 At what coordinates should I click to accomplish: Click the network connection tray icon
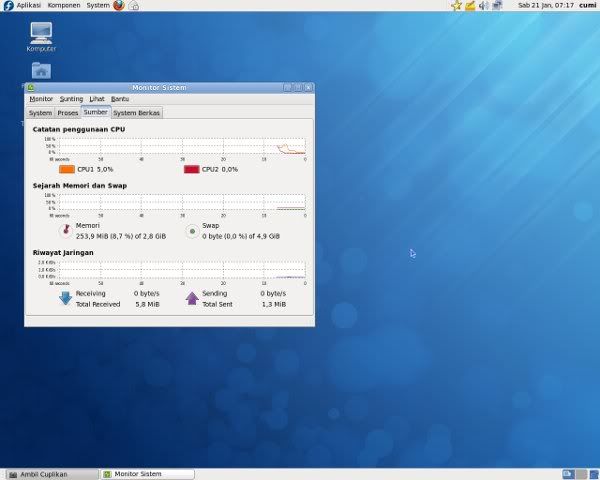[x=497, y=5]
